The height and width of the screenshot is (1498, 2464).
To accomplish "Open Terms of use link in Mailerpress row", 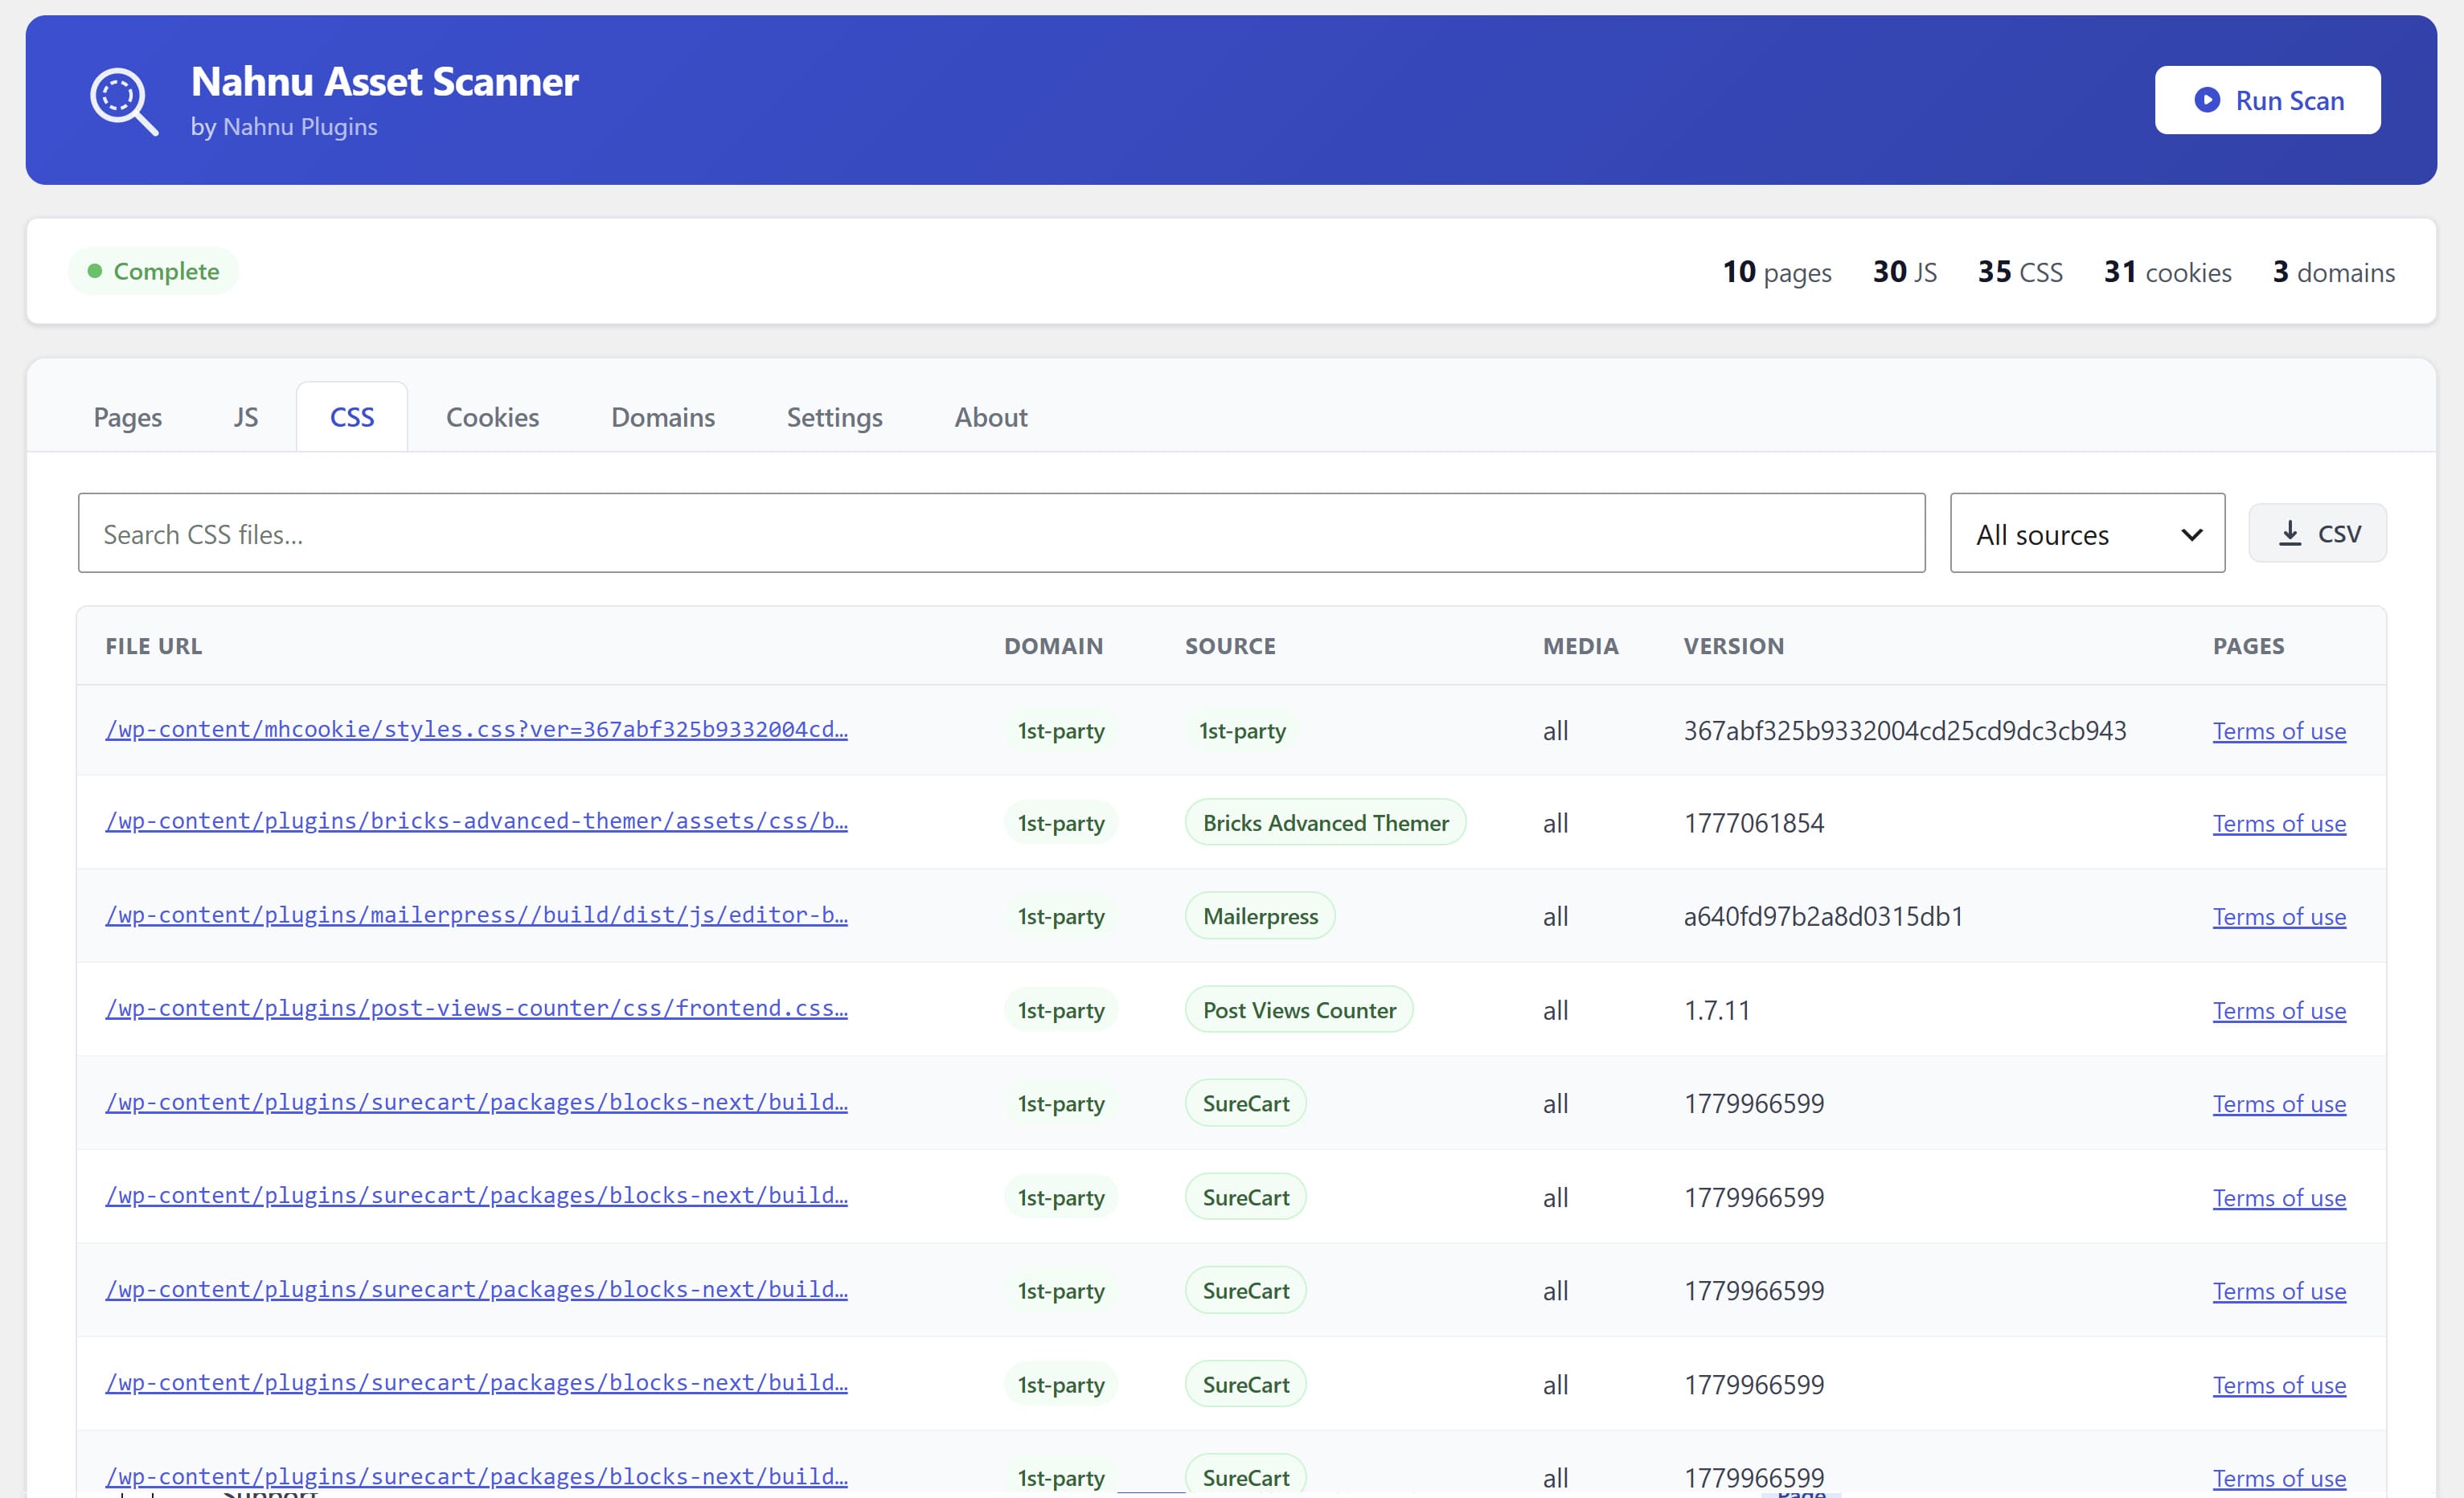I will point(2279,916).
